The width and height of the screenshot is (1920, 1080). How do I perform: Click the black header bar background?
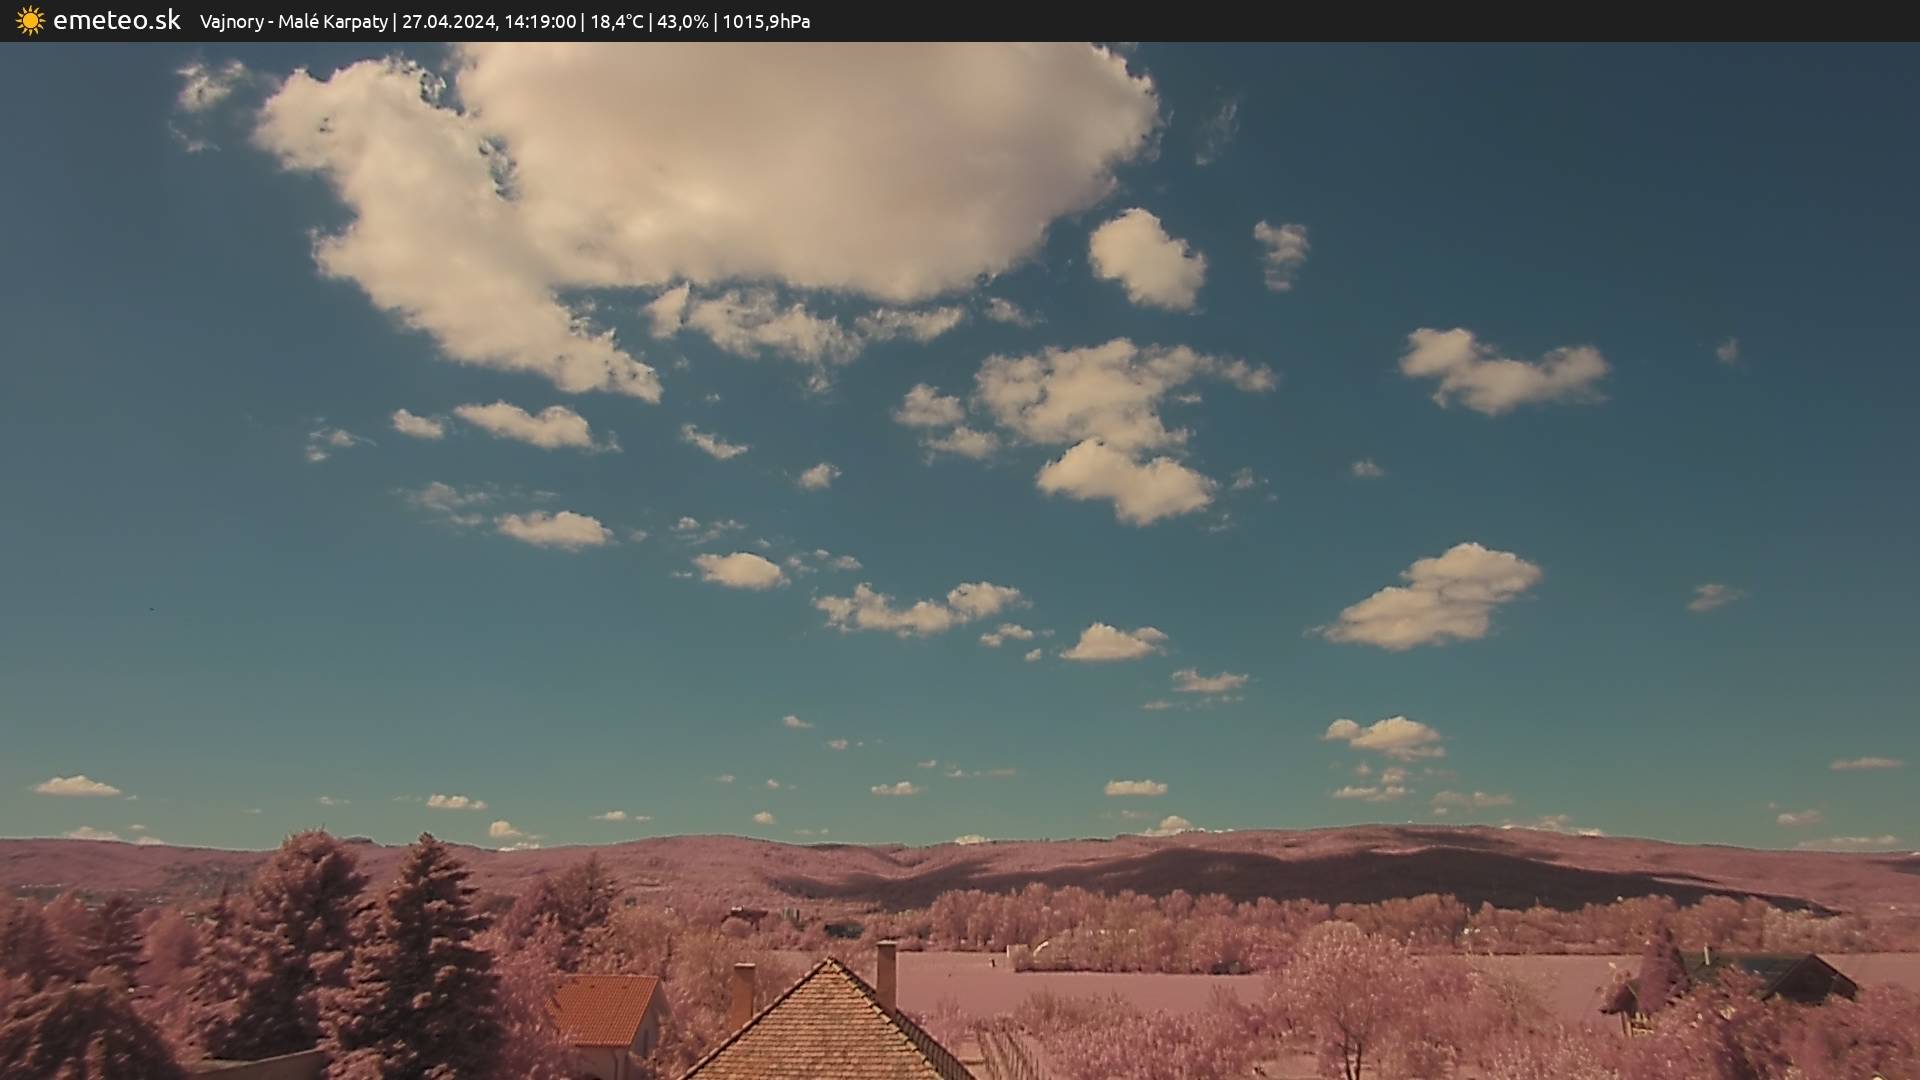[x=1400, y=21]
